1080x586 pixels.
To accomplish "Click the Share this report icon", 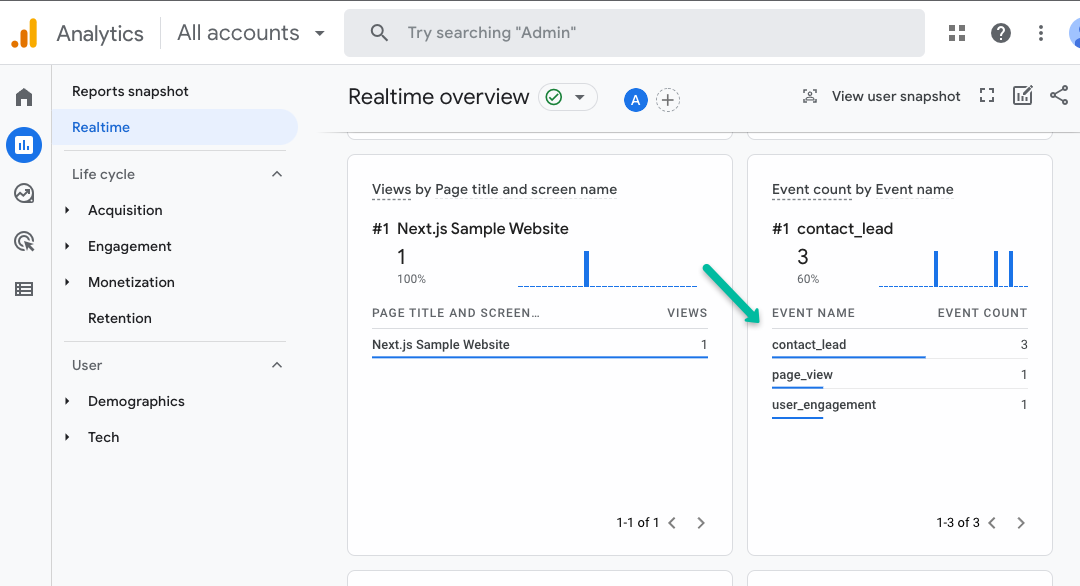I will pos(1059,96).
